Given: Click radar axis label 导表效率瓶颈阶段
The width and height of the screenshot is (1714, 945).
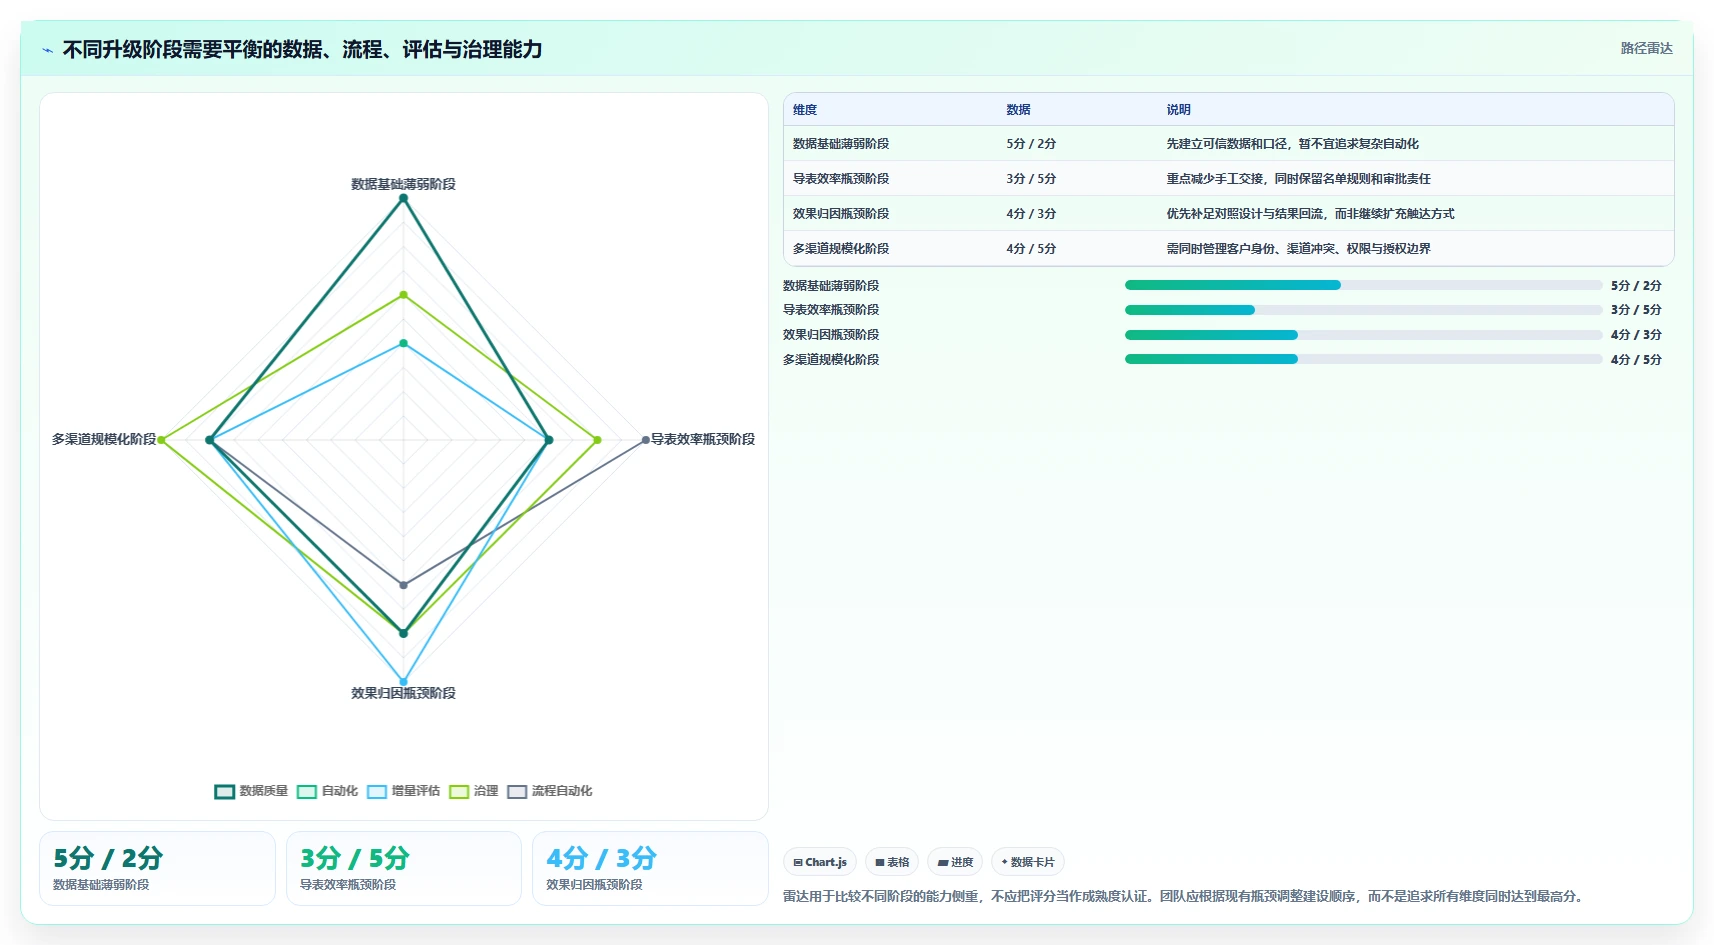Looking at the screenshot, I should (x=703, y=439).
